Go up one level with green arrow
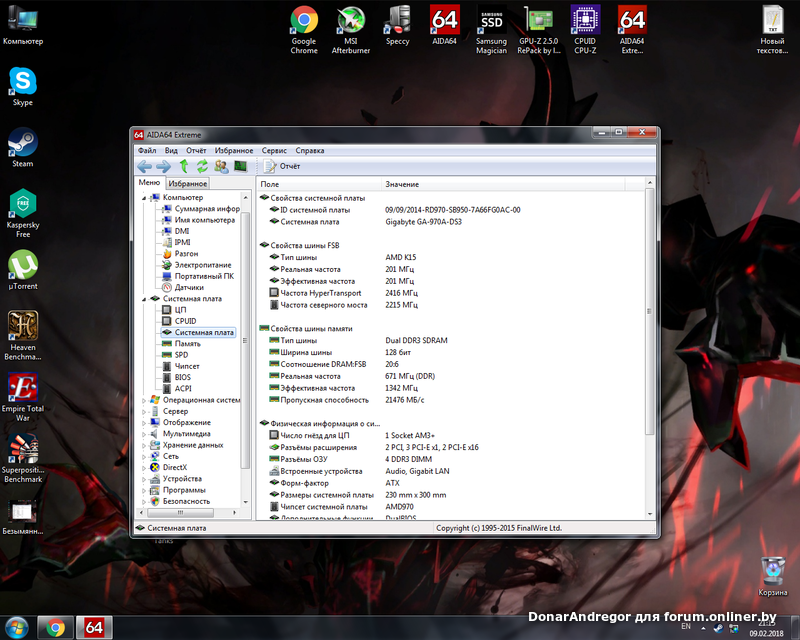The image size is (800, 640). (184, 166)
